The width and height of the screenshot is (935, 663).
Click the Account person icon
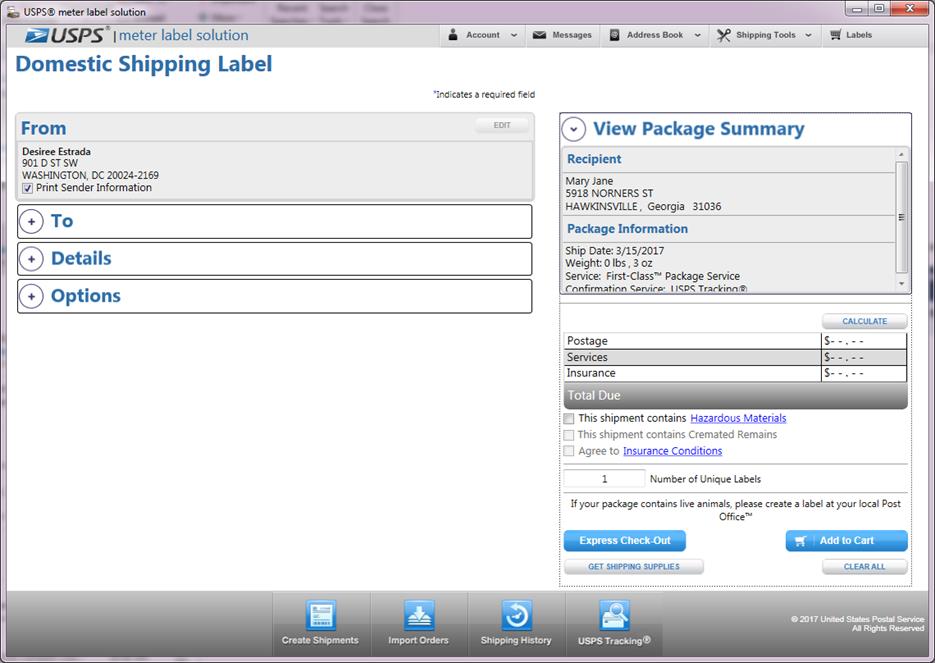click(x=453, y=35)
